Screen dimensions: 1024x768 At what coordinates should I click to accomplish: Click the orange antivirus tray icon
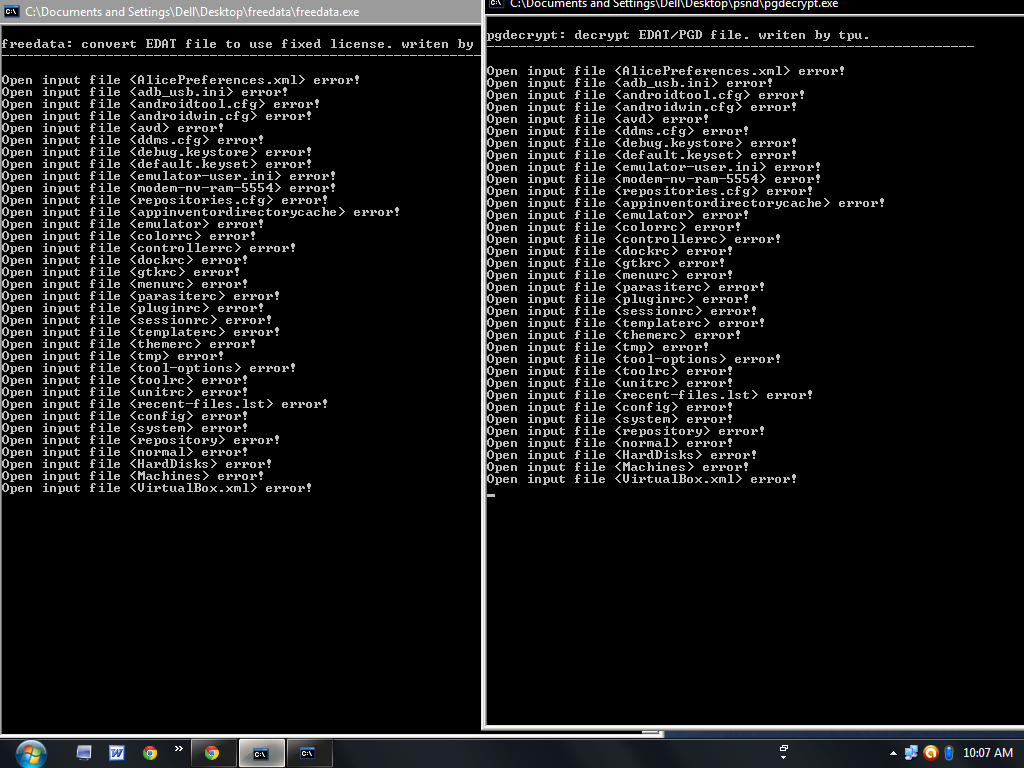point(930,753)
